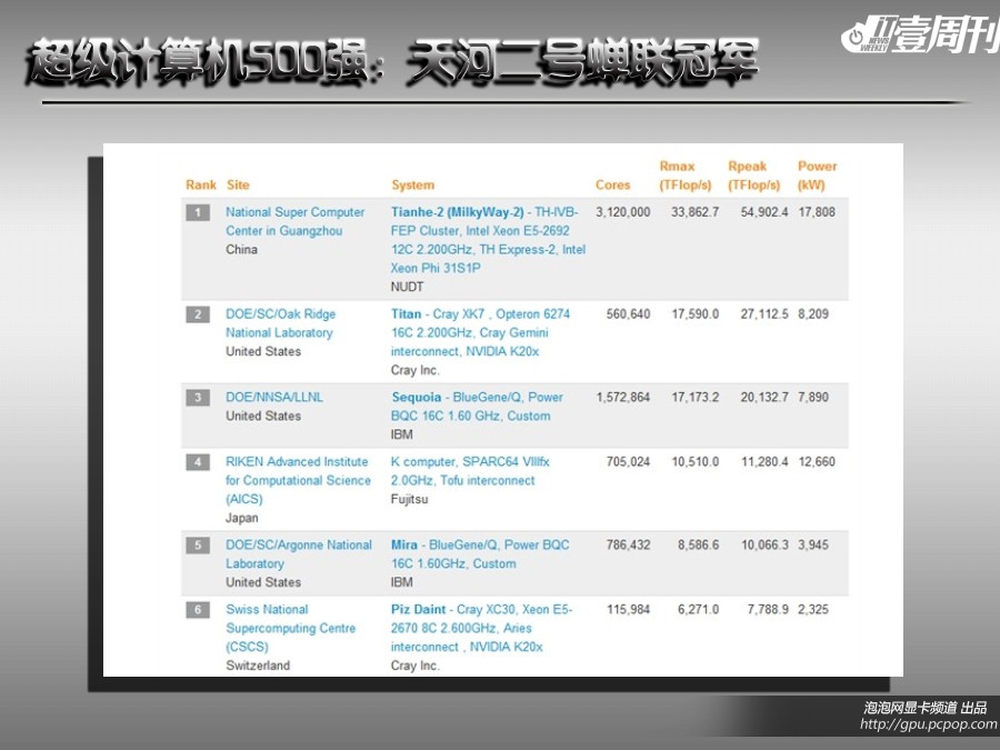Click the country text Switzerland

tap(258, 665)
